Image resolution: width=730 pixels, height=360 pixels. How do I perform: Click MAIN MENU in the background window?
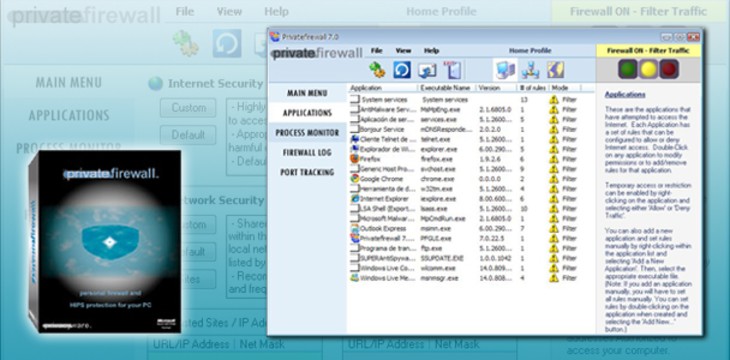pyautogui.click(x=69, y=83)
